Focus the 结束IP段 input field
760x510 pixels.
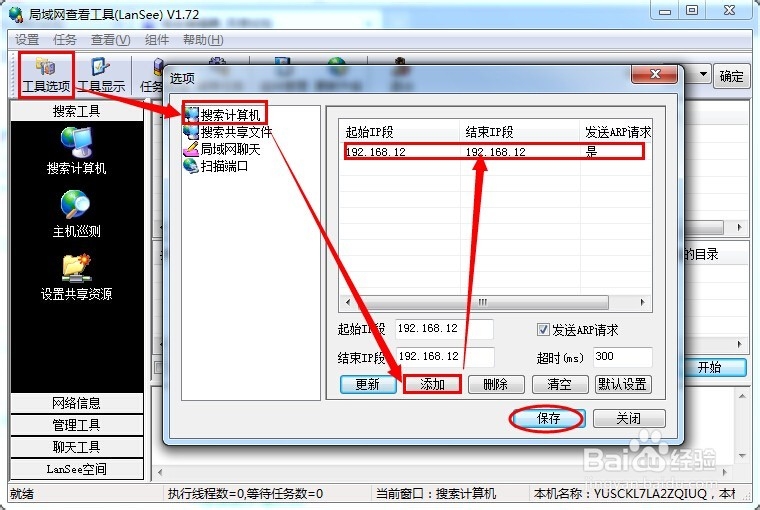445,357
